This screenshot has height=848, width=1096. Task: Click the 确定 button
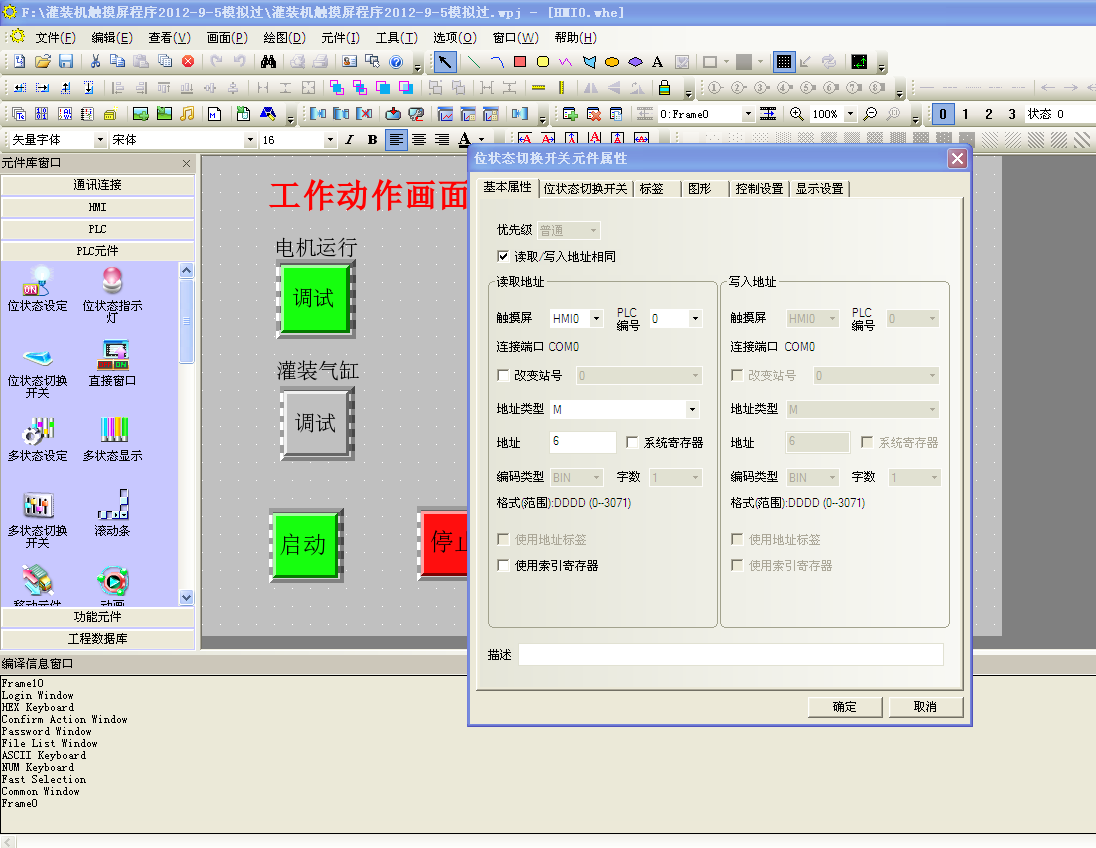(x=844, y=707)
